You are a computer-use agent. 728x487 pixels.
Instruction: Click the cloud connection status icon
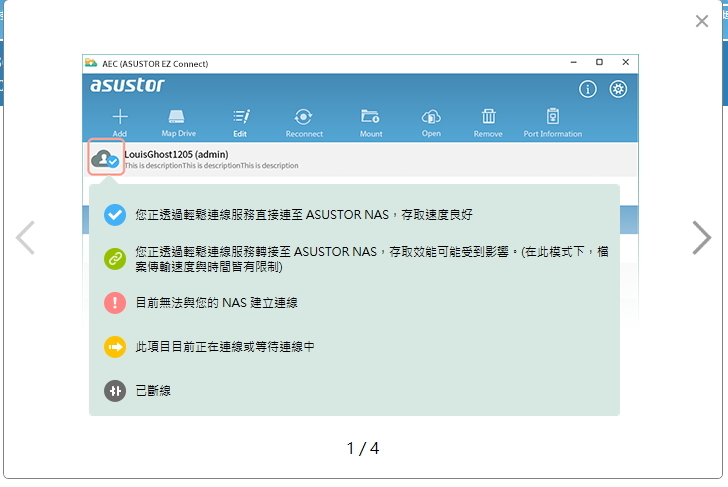point(106,158)
